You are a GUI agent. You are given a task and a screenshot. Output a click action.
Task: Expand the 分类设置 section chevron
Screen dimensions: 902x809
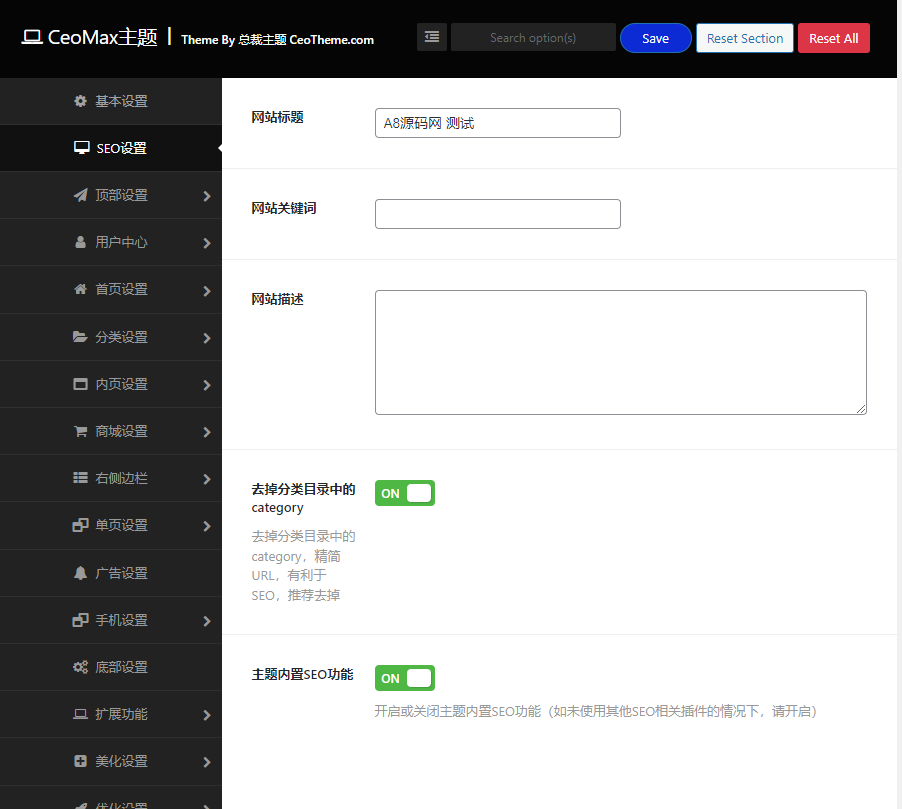coord(208,337)
